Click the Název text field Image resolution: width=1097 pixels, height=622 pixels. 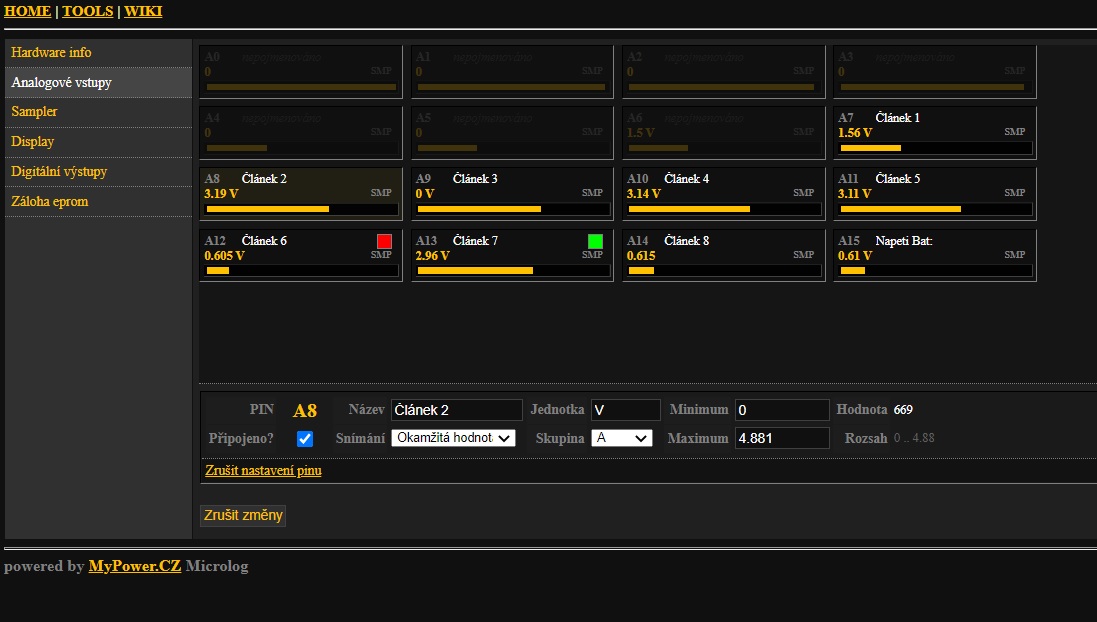pyautogui.click(x=456, y=410)
